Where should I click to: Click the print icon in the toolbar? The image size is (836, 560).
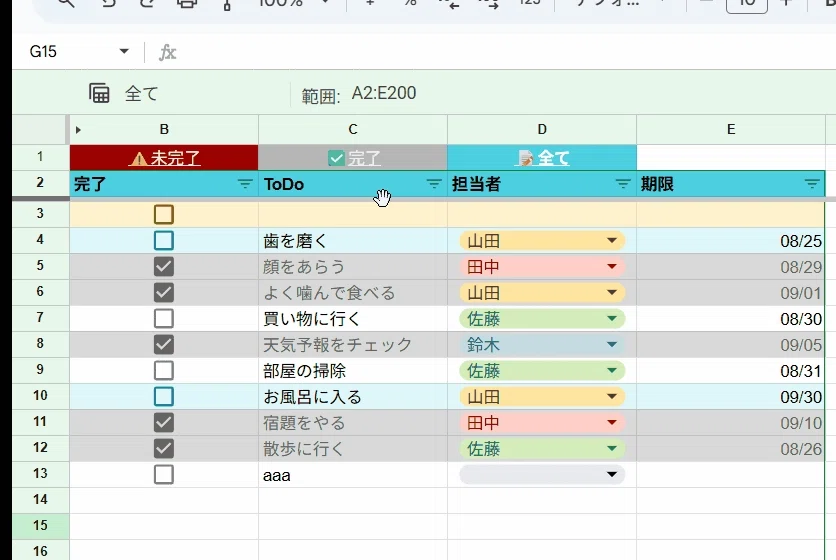[x=187, y=3]
